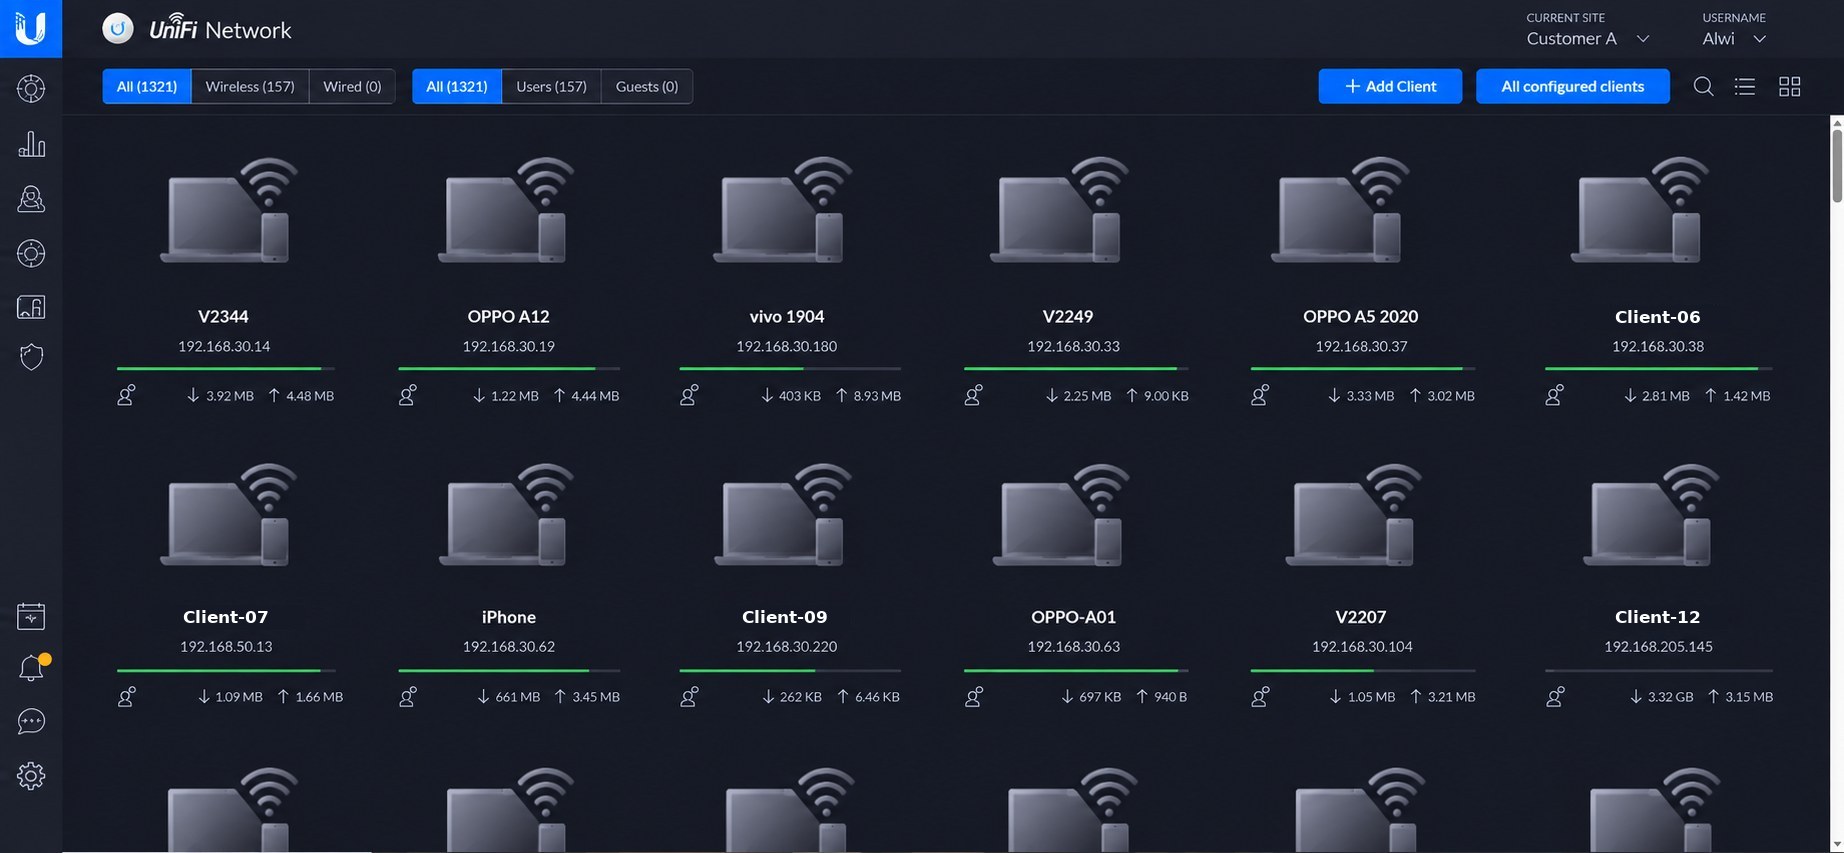Click the Add Client button
Viewport: 1844px width, 853px height.
coord(1390,86)
